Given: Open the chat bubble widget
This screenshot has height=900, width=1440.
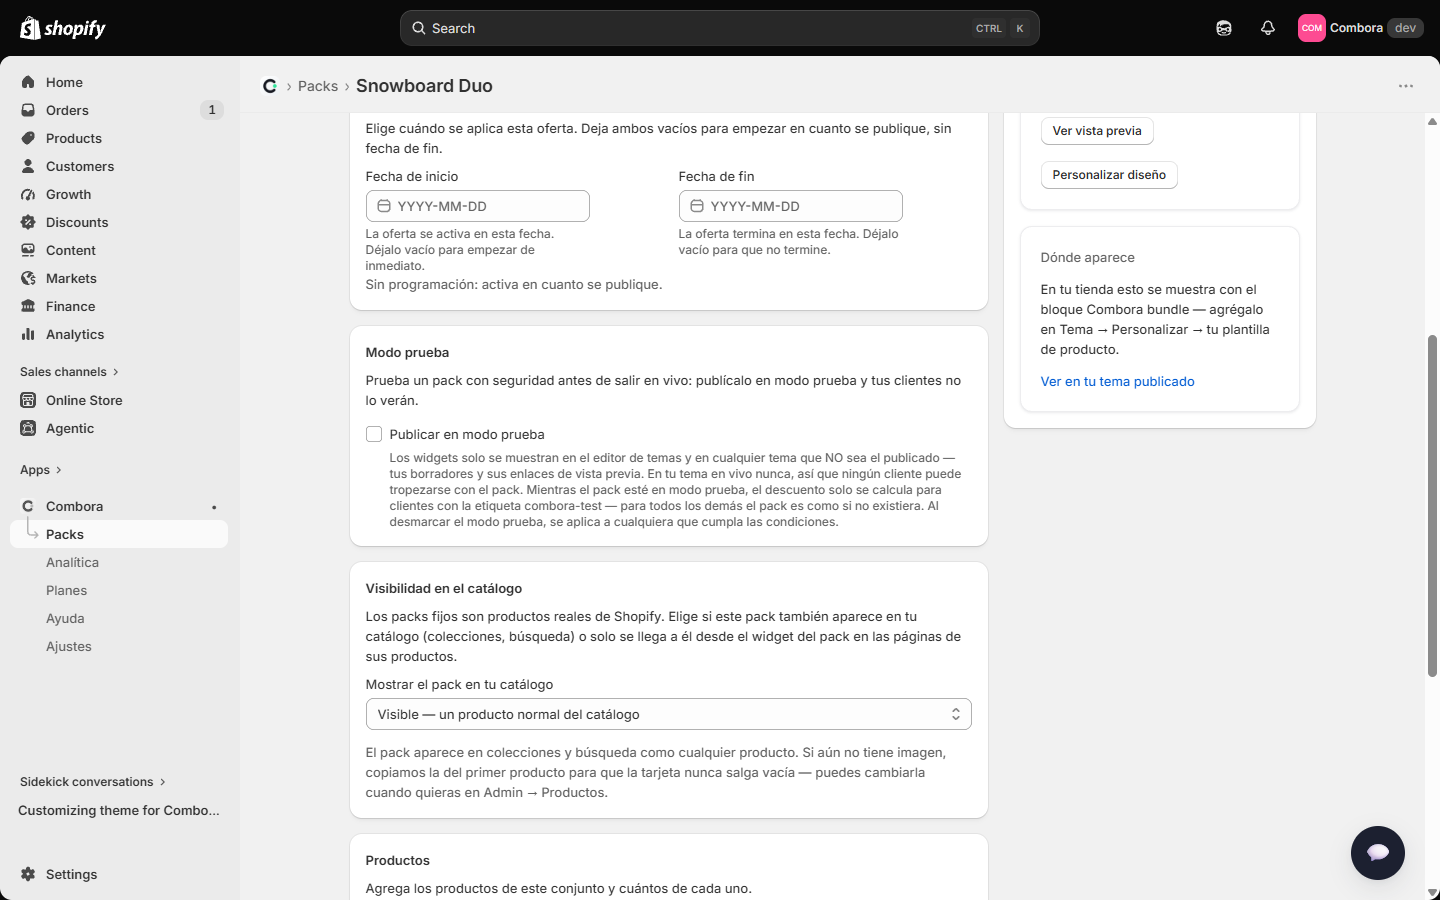Looking at the screenshot, I should click(x=1378, y=853).
